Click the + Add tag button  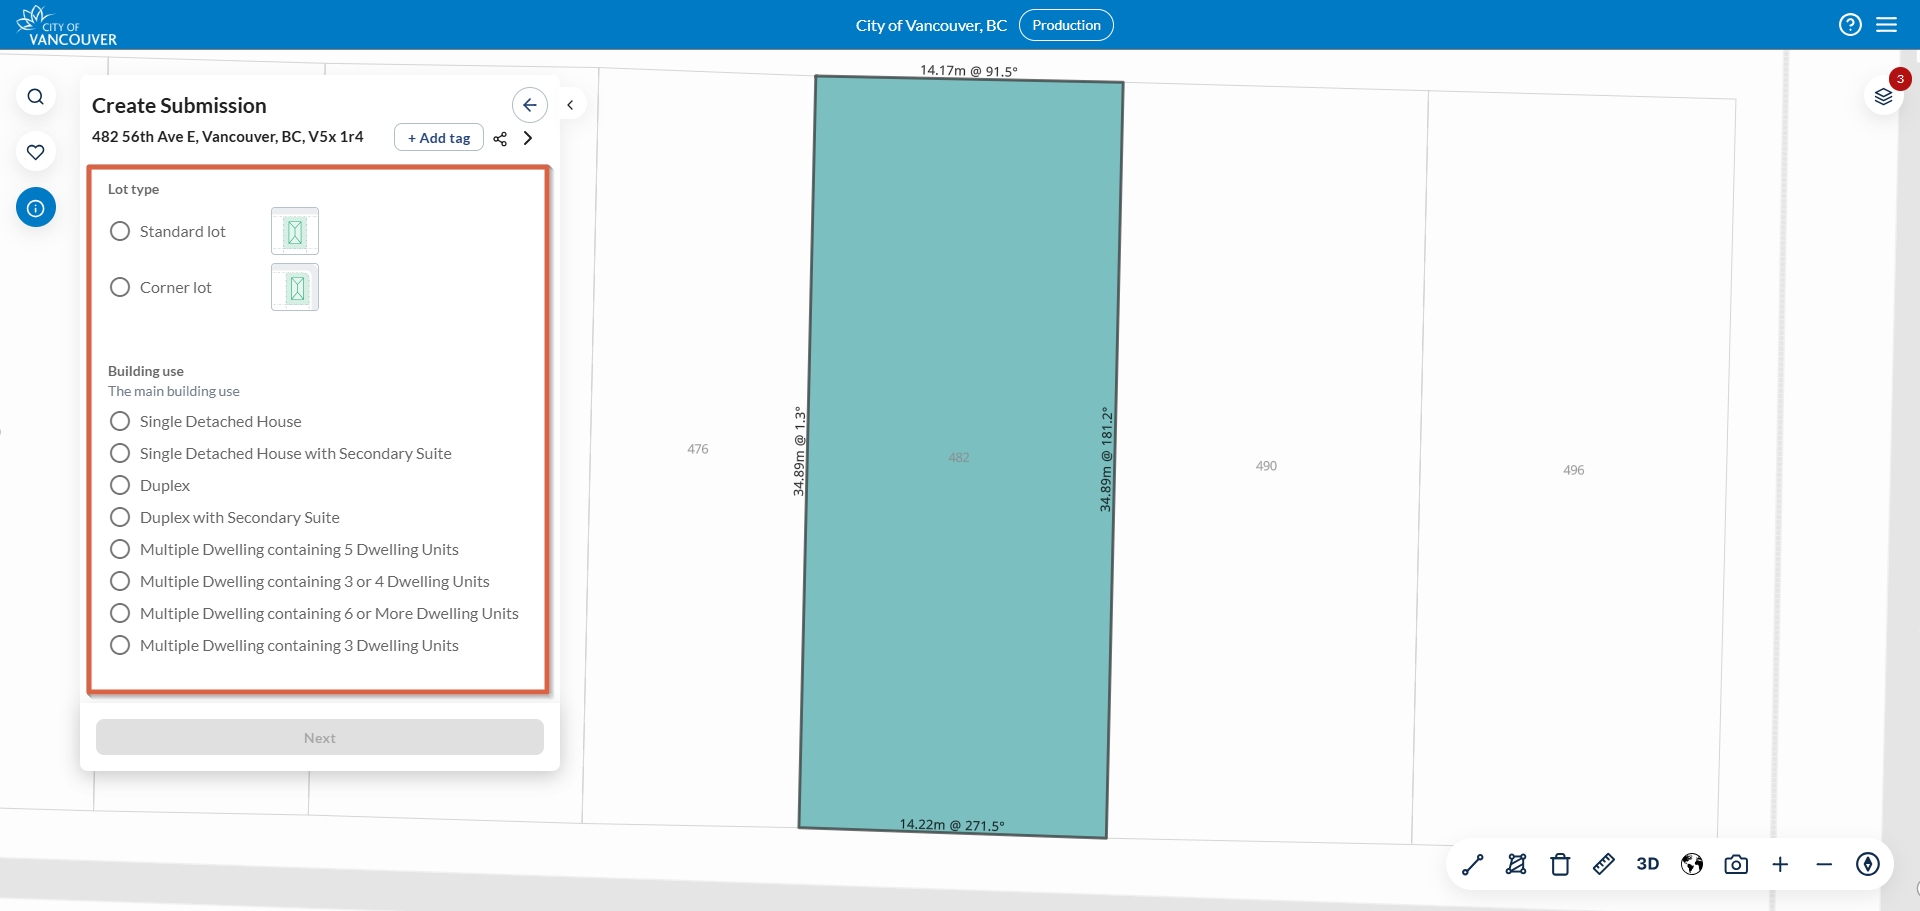(439, 138)
